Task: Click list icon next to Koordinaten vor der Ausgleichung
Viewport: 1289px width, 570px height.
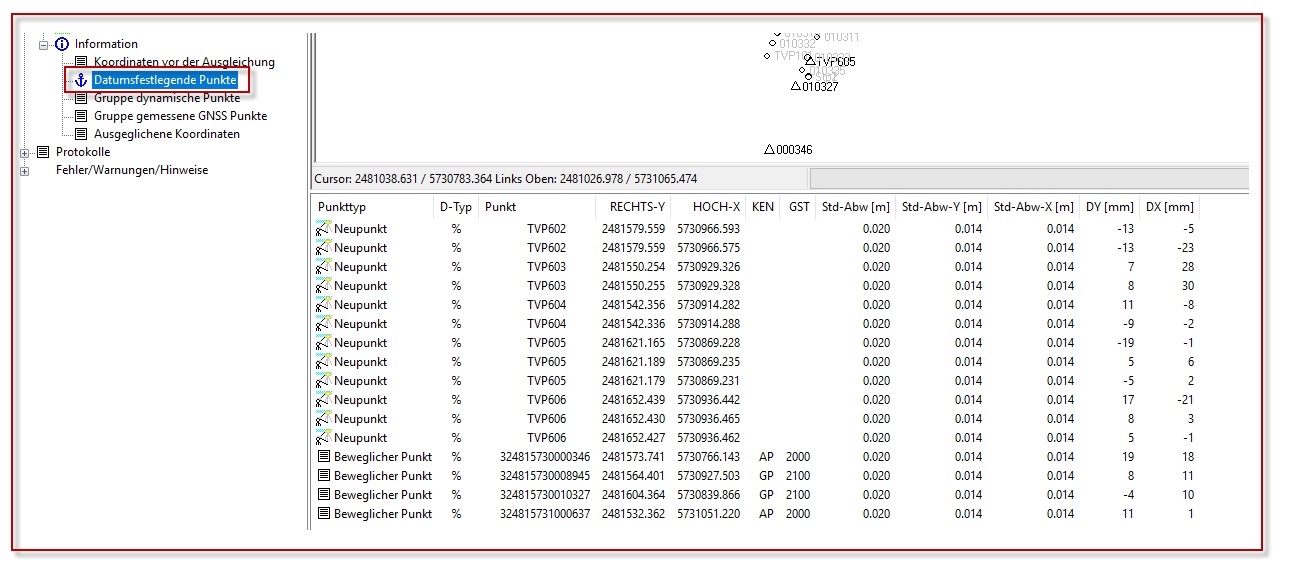Action: pos(81,62)
